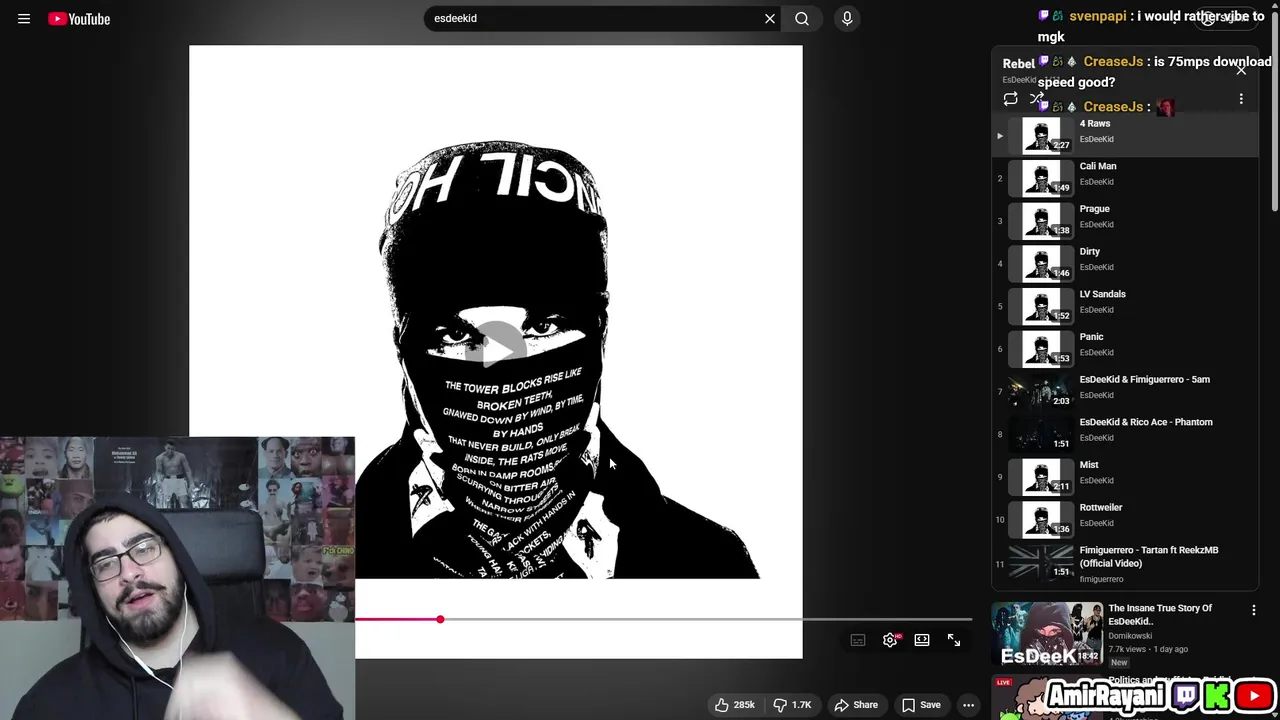This screenshot has height=720, width=1280.
Task: Open 'EsDeeKid & Fimiguerrero - 5am' track
Action: point(1125,391)
